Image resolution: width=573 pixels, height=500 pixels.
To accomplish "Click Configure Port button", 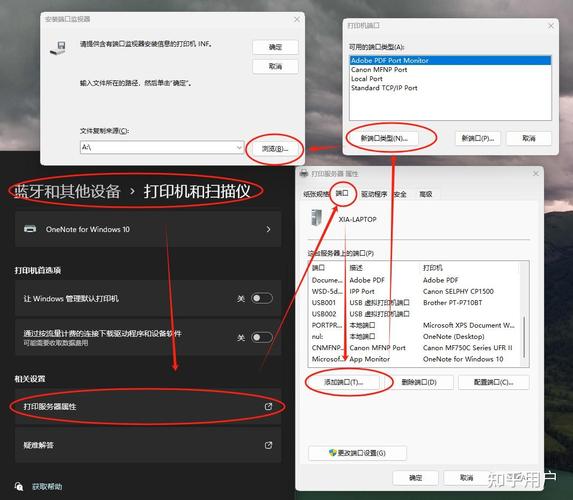I will [494, 382].
